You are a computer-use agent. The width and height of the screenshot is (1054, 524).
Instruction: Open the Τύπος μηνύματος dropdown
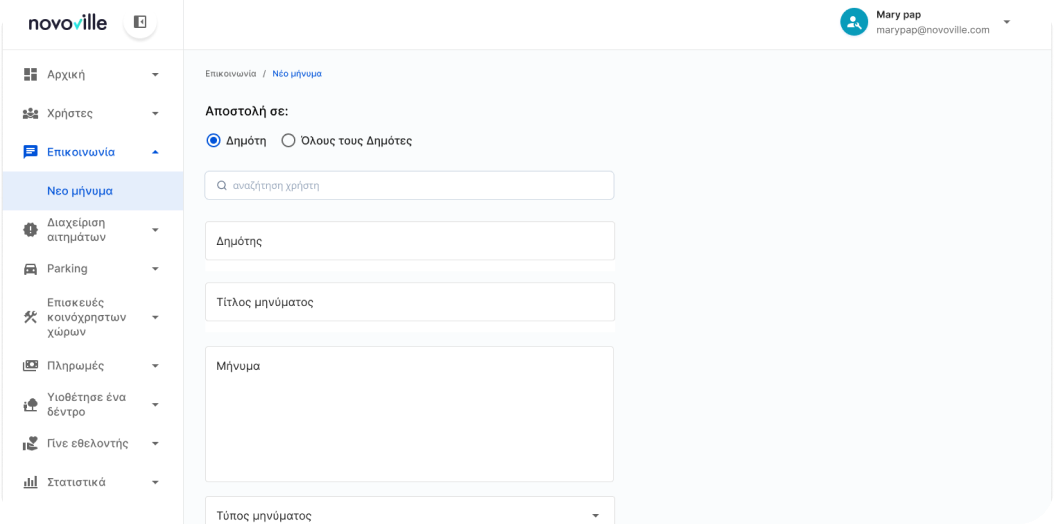tap(410, 514)
